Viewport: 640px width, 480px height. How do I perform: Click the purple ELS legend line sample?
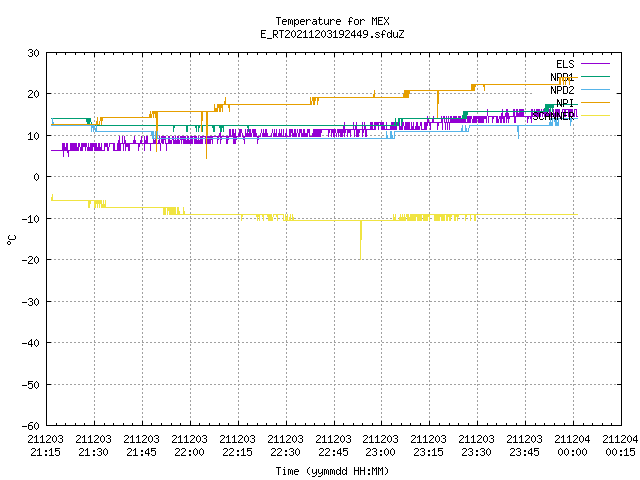click(595, 64)
